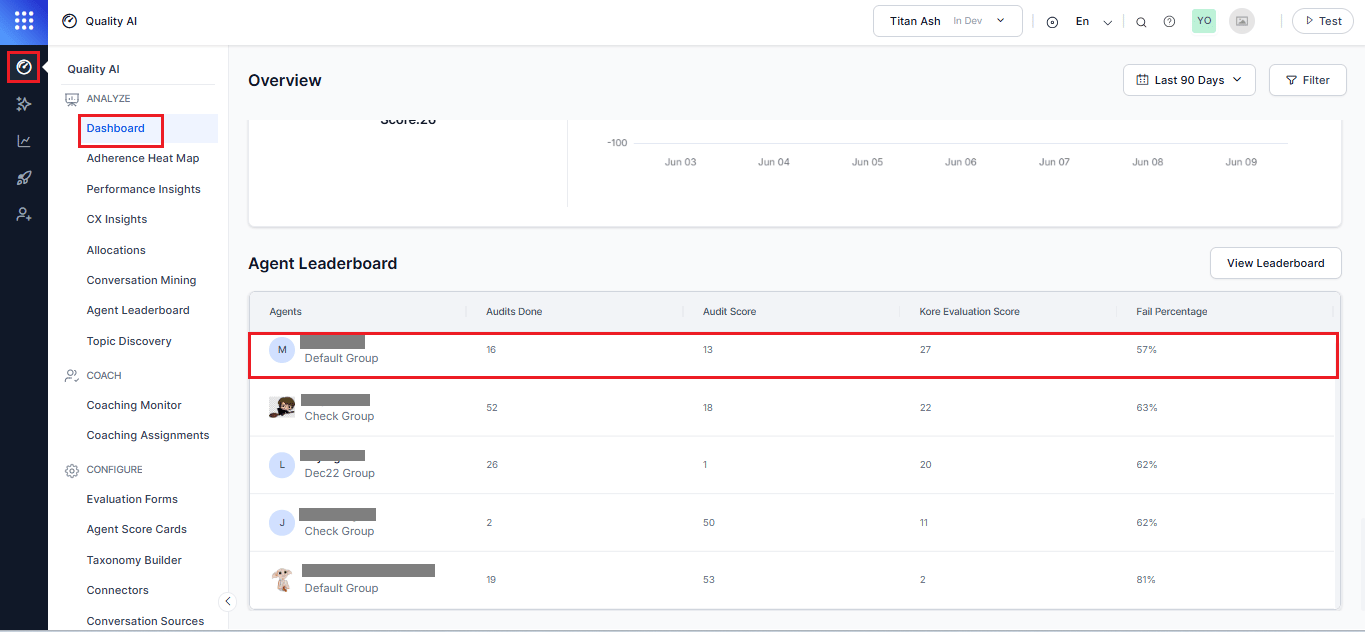Viewport: 1365px width, 632px height.
Task: Open the sparkle automation sidebar icon
Action: point(24,104)
